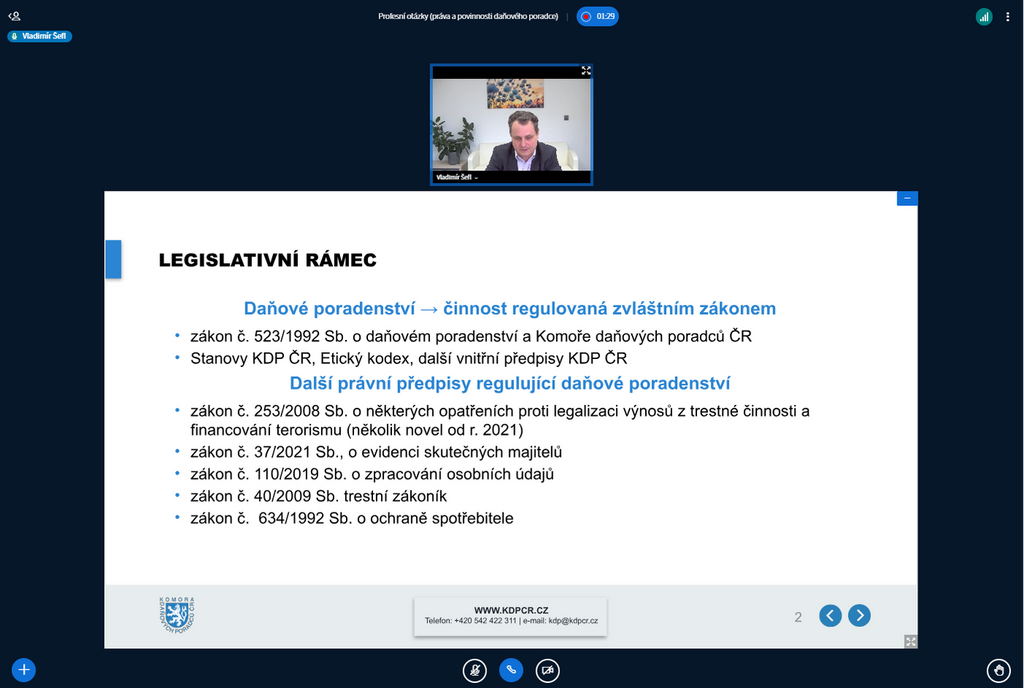Select the line zákon č. 634/1992 Sb.

(352, 518)
